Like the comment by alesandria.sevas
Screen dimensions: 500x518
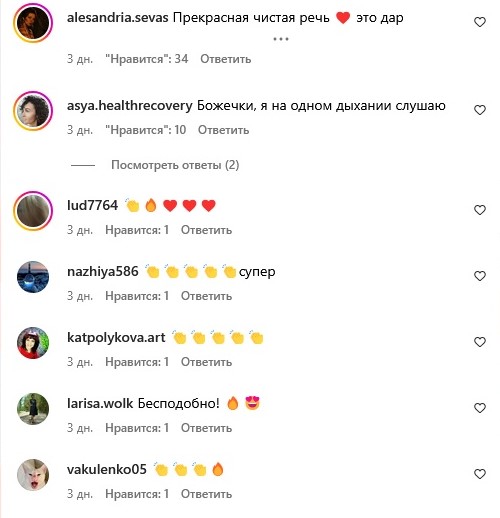[480, 22]
